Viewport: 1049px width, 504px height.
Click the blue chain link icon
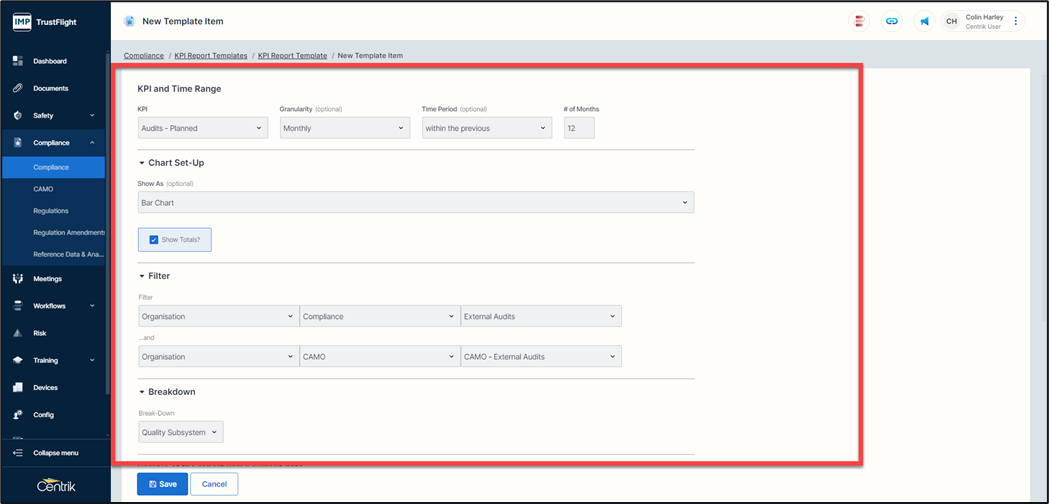tap(892, 21)
